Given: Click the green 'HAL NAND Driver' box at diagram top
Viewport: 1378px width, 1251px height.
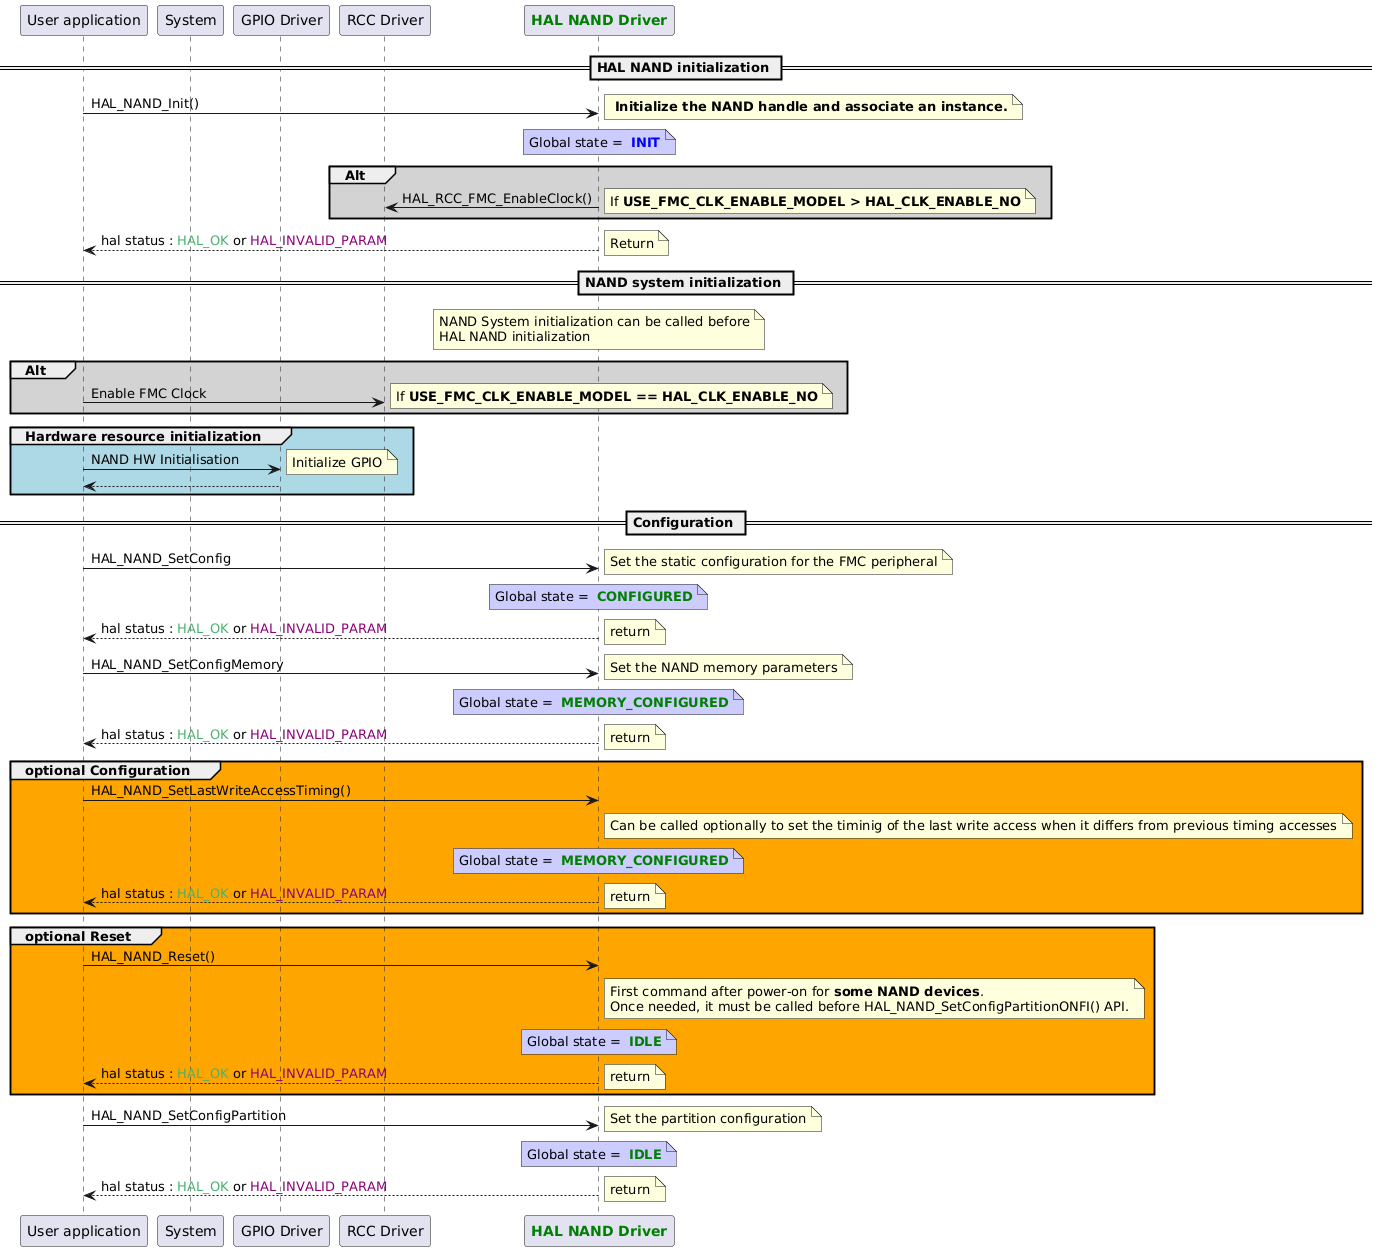Looking at the screenshot, I should coord(599,20).
